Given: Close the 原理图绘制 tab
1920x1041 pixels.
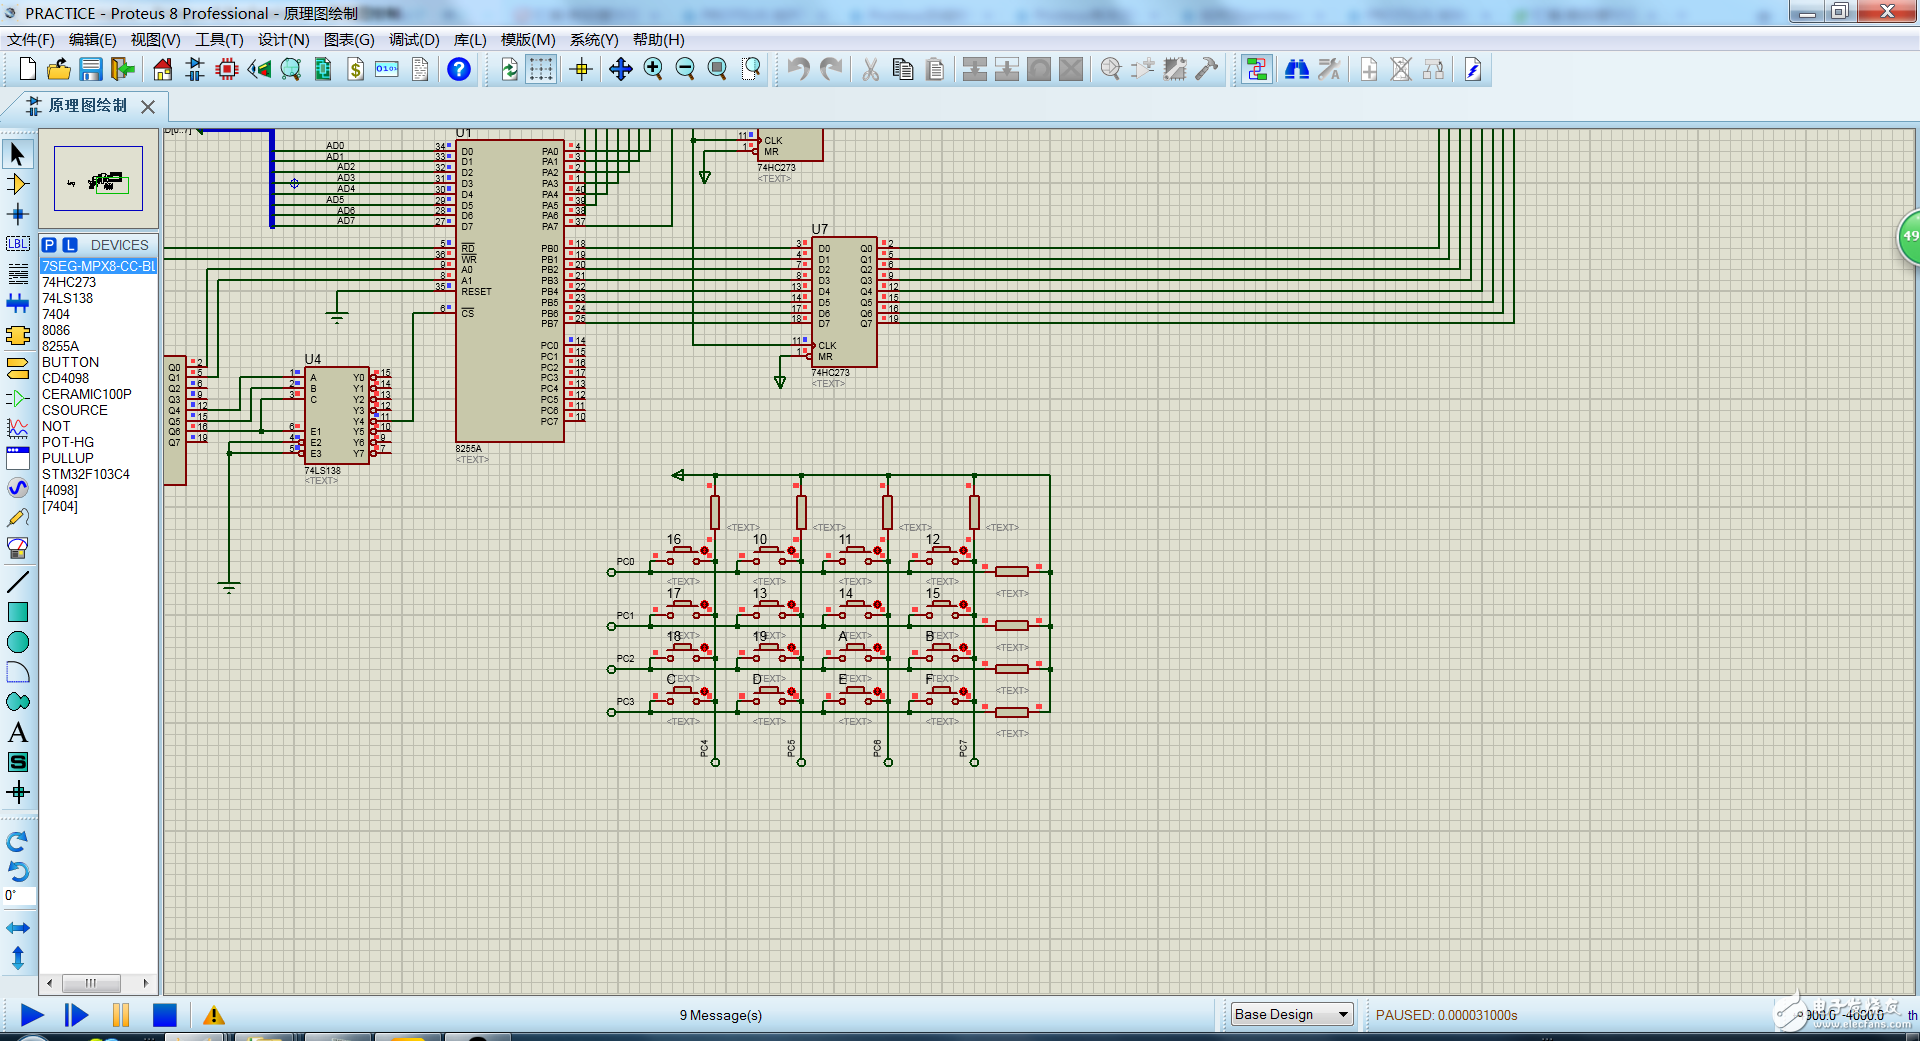Looking at the screenshot, I should [x=148, y=106].
